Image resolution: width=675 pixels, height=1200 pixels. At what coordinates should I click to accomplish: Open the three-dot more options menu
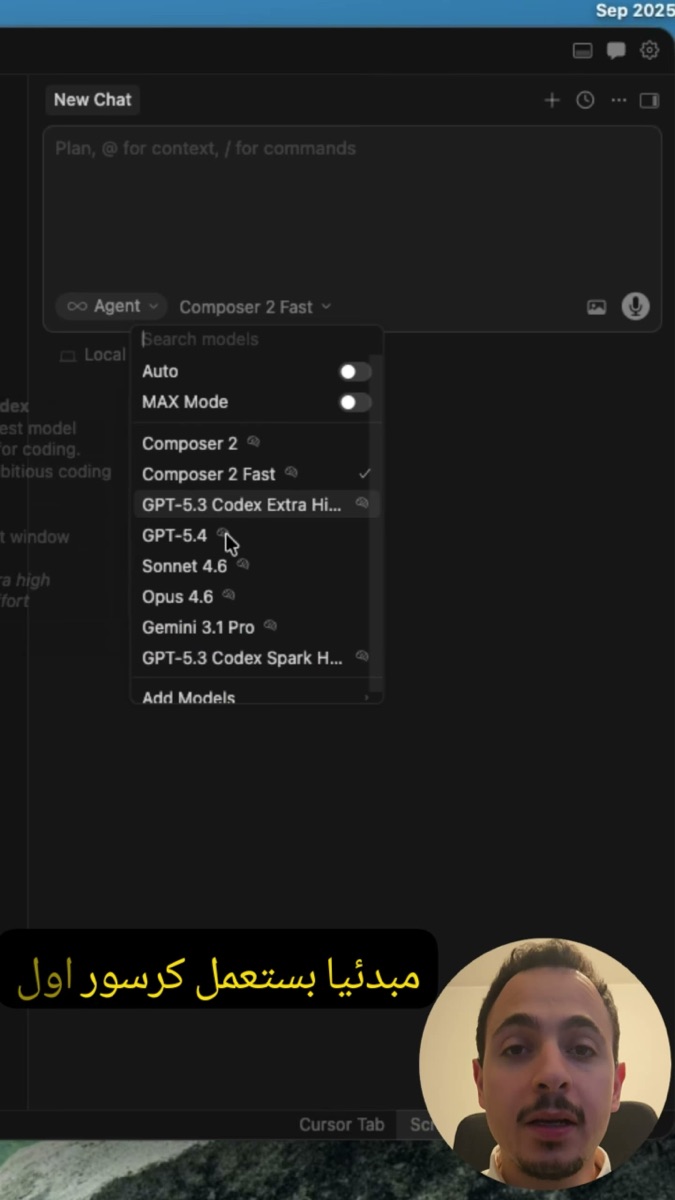pos(619,100)
